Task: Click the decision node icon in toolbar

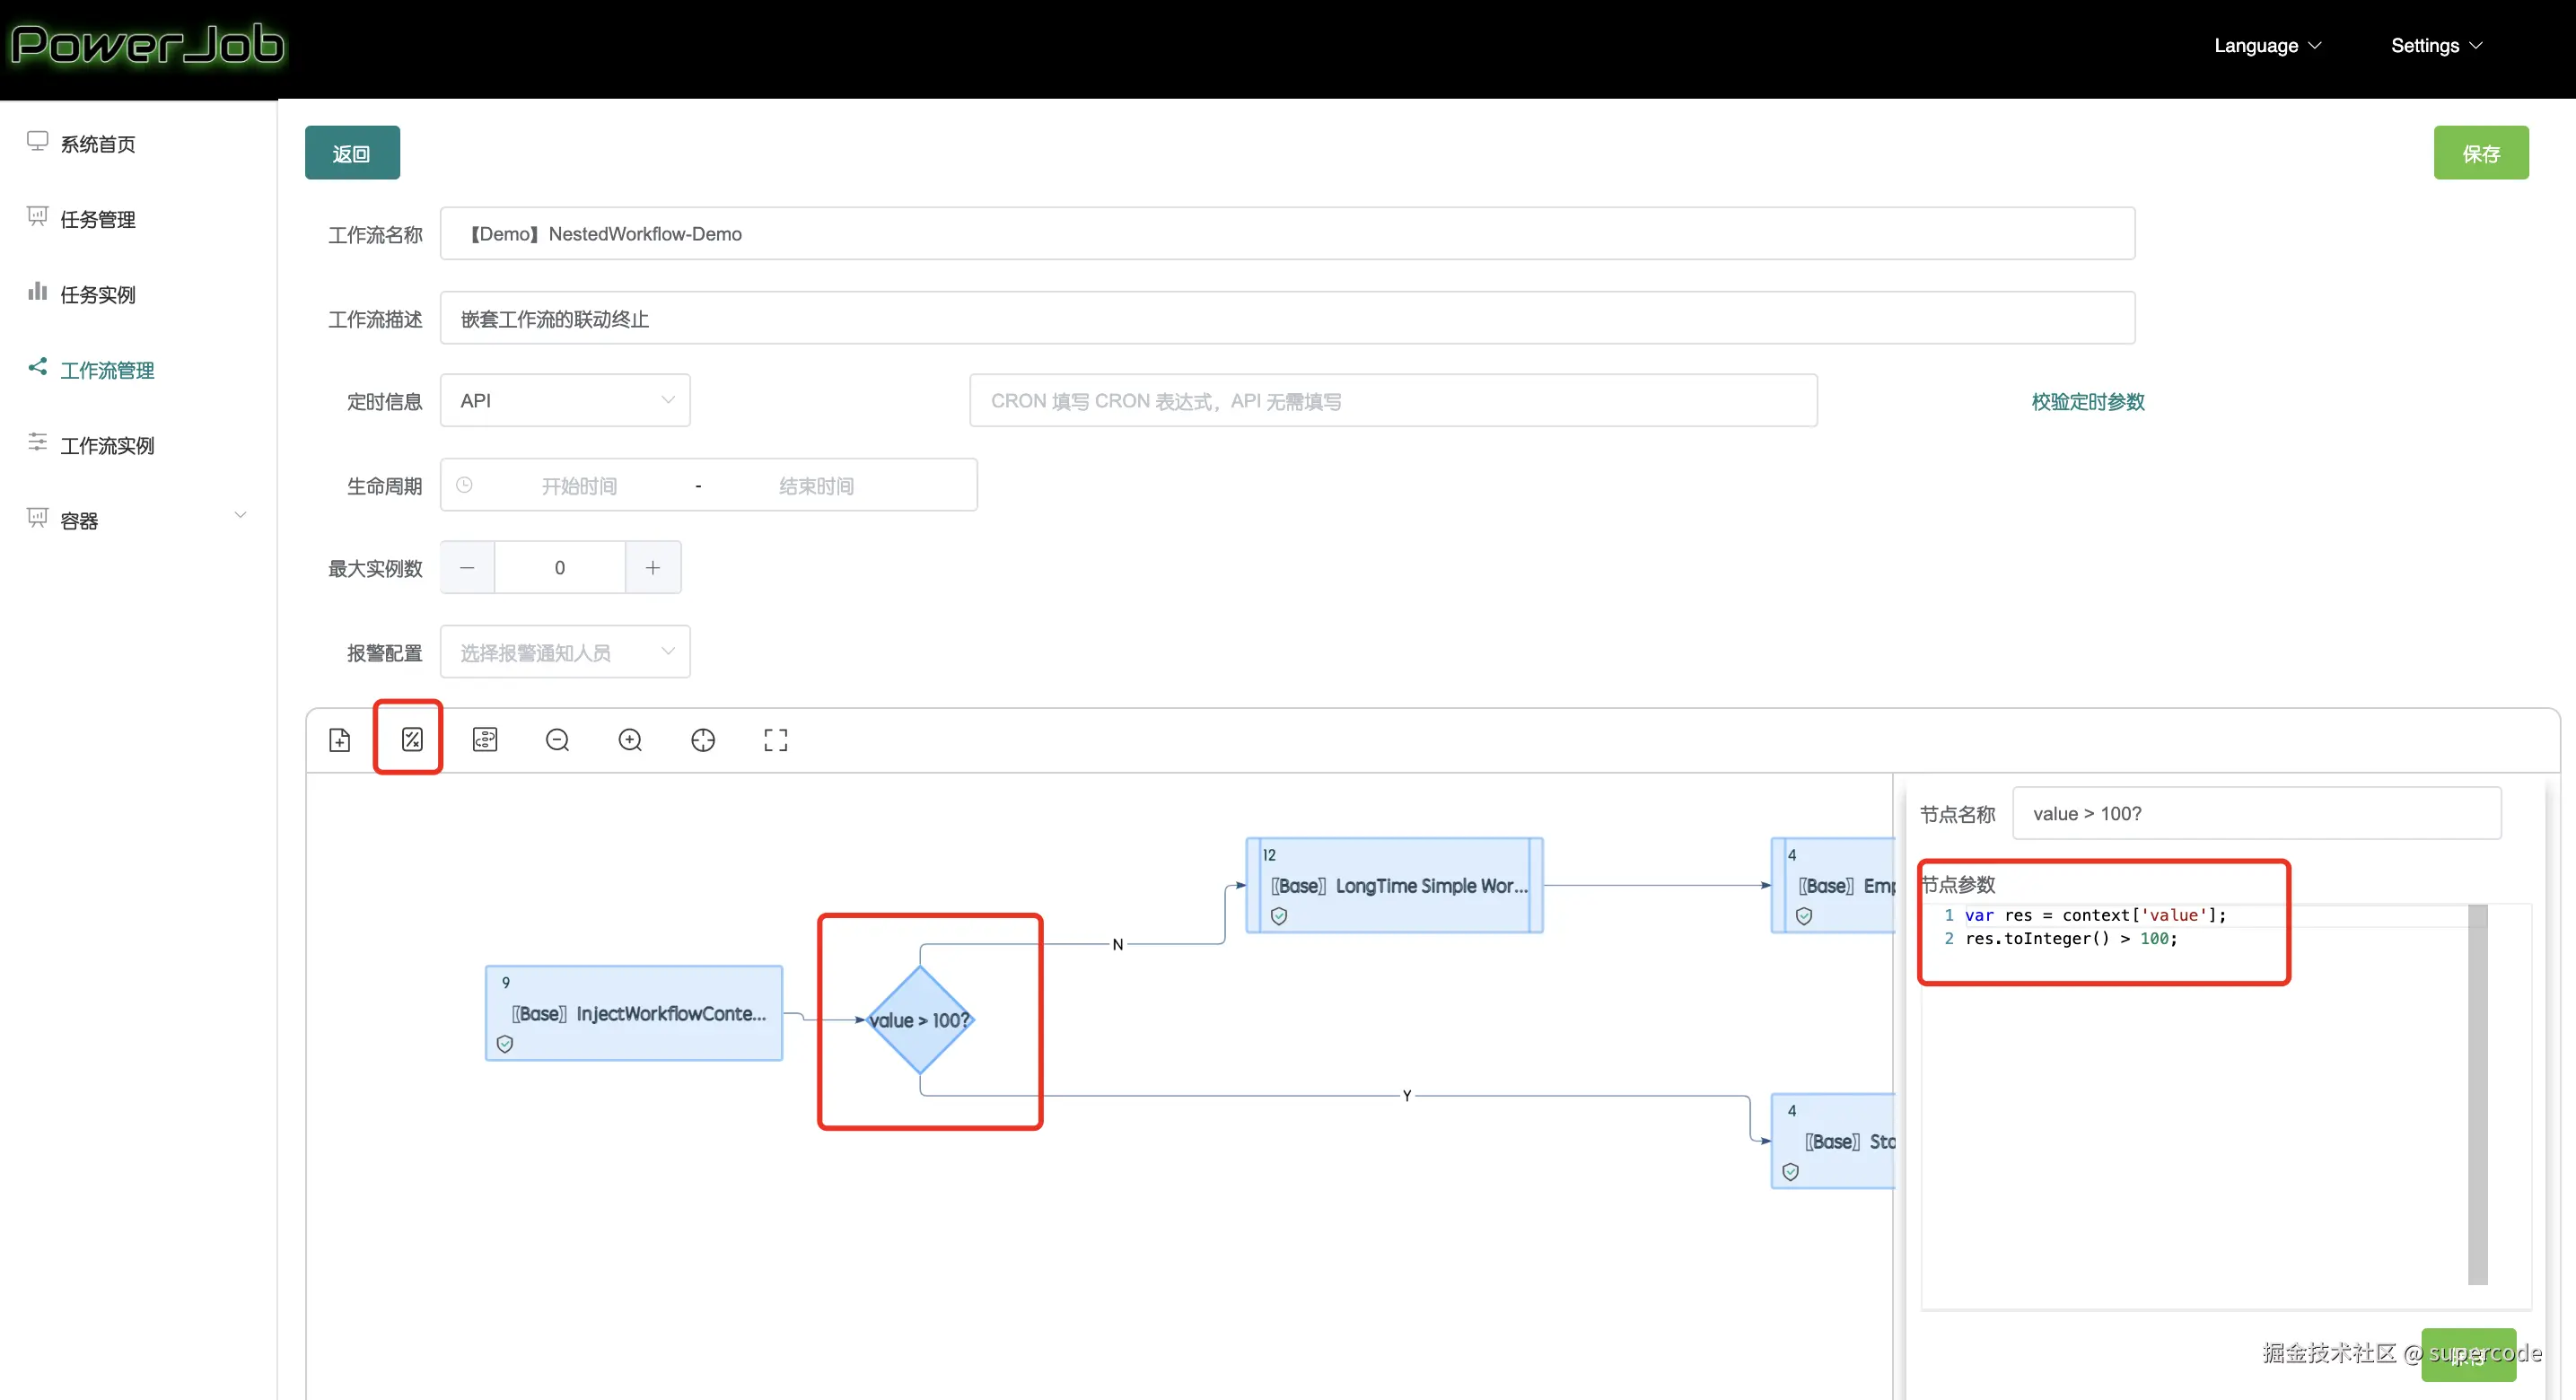Action: (412, 740)
